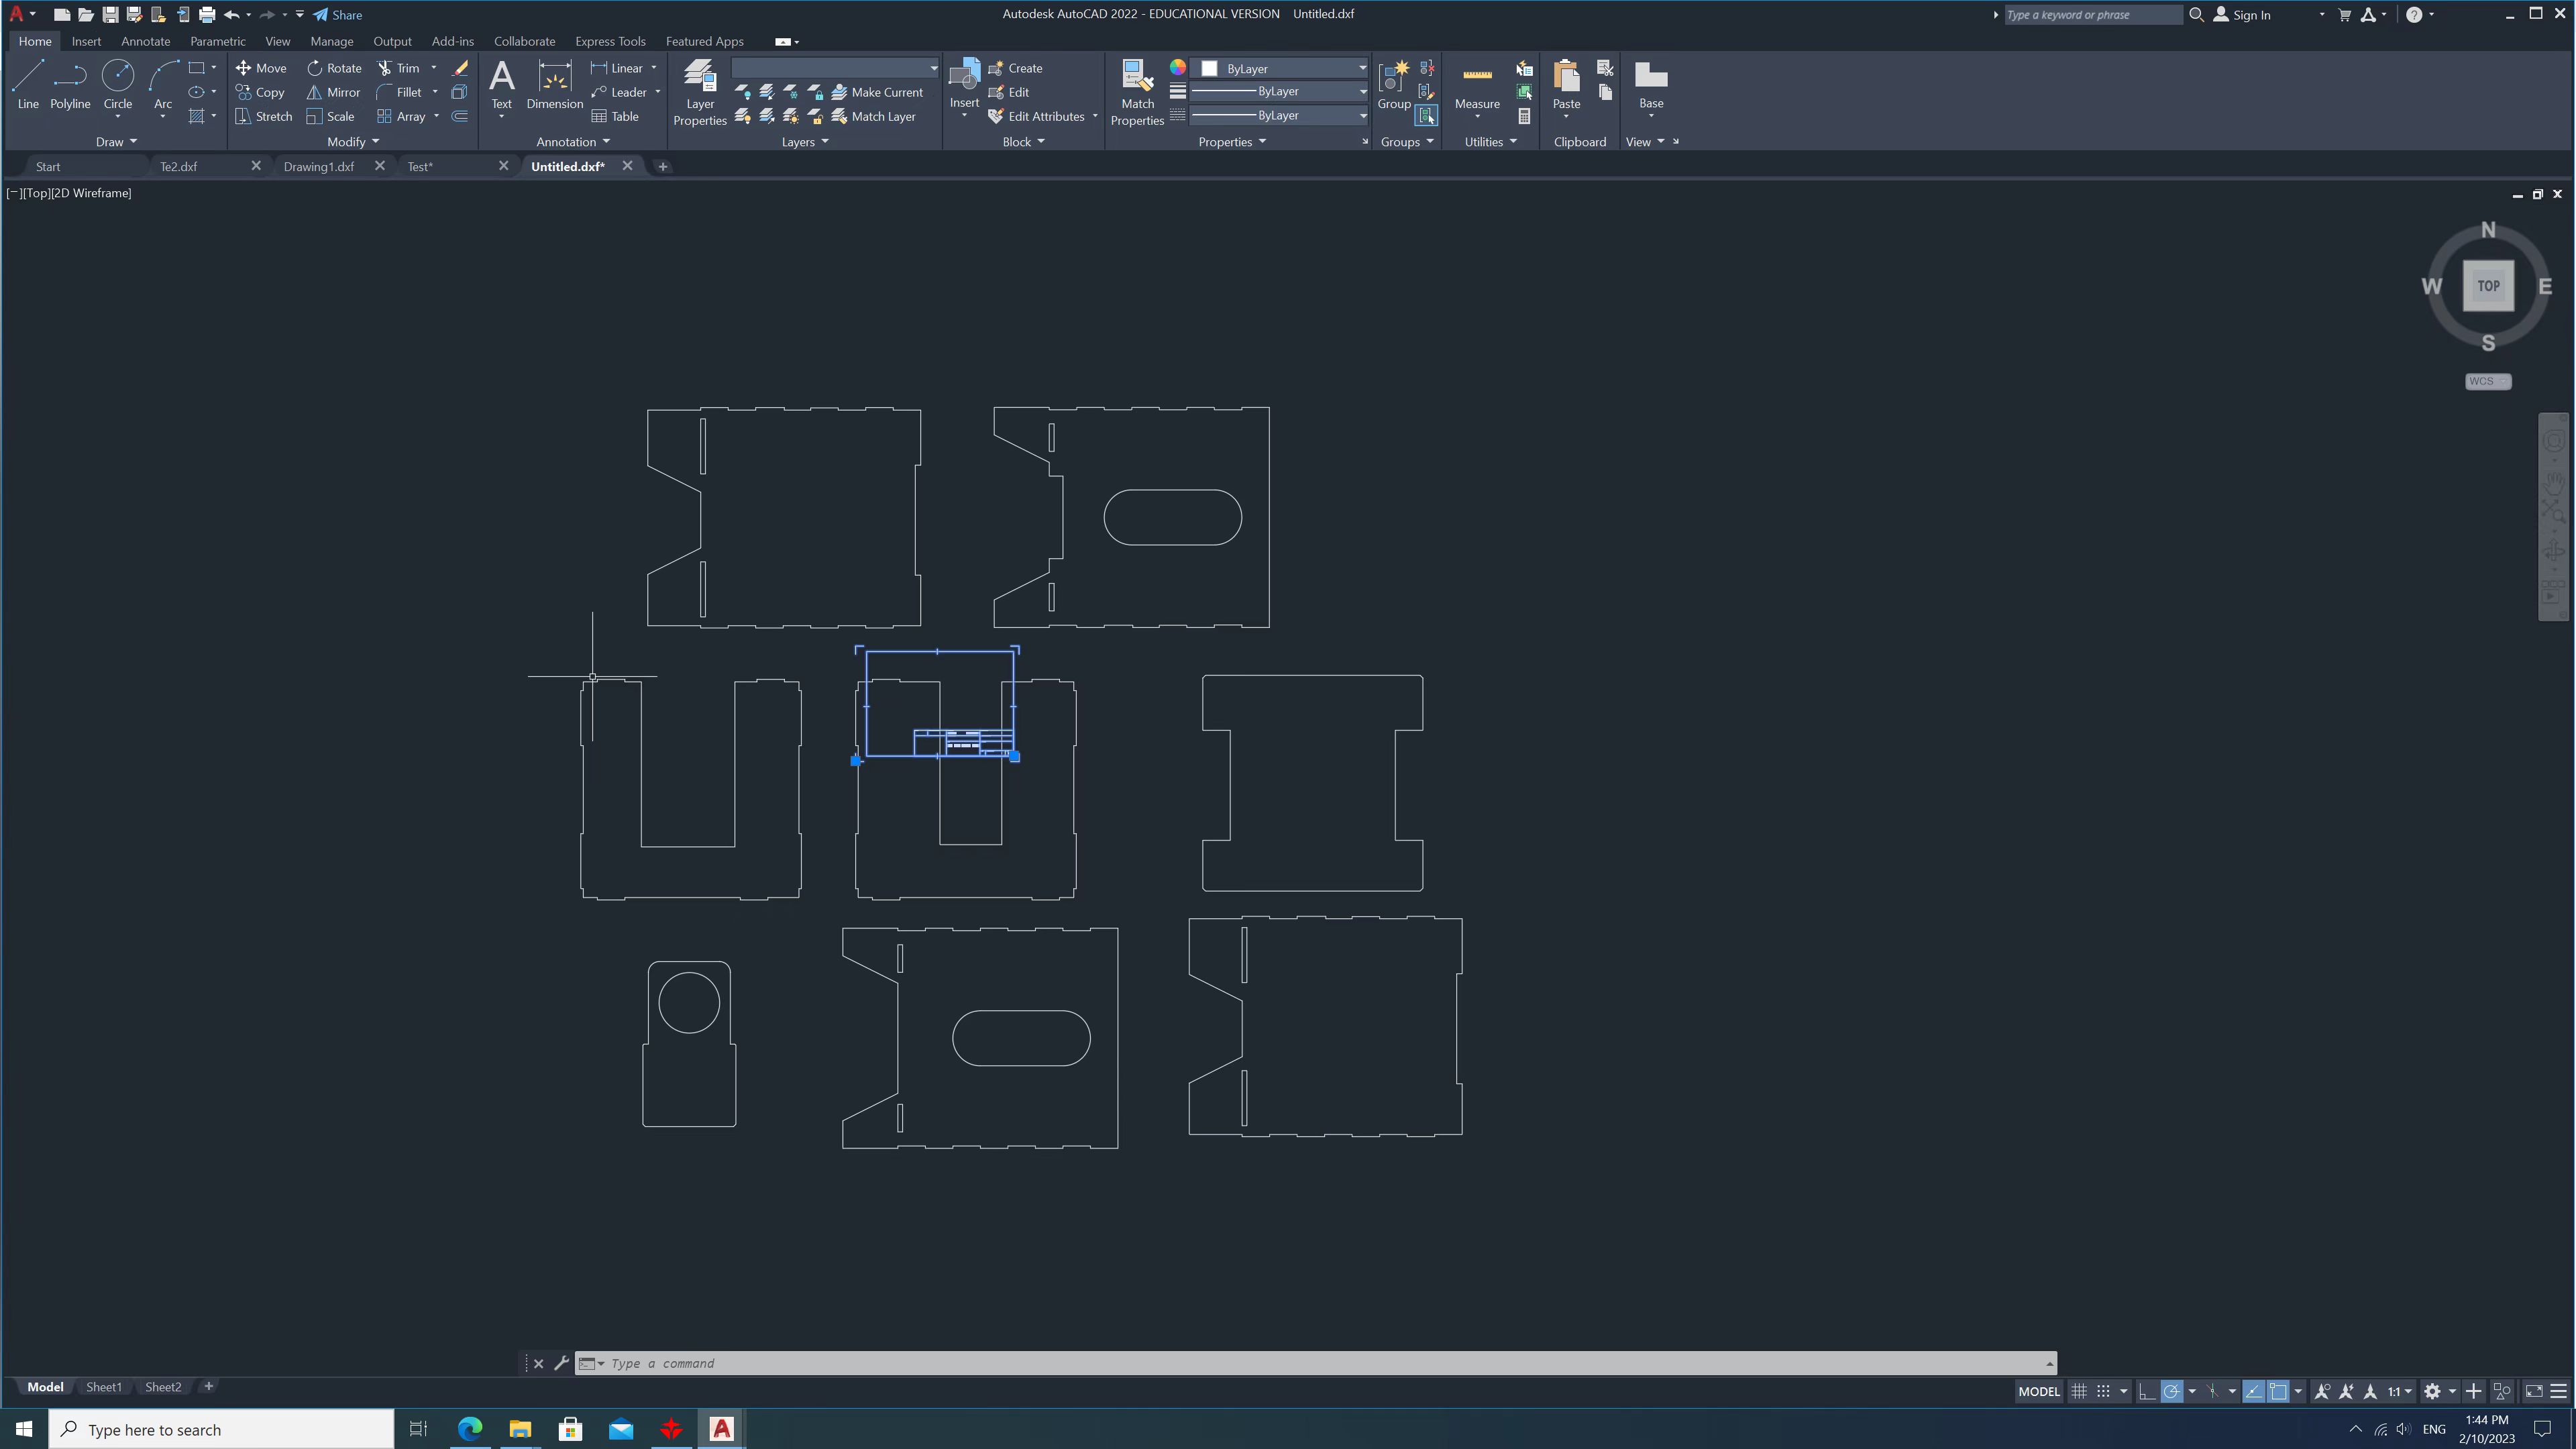
Task: Click Make Current layer button
Action: tap(877, 92)
